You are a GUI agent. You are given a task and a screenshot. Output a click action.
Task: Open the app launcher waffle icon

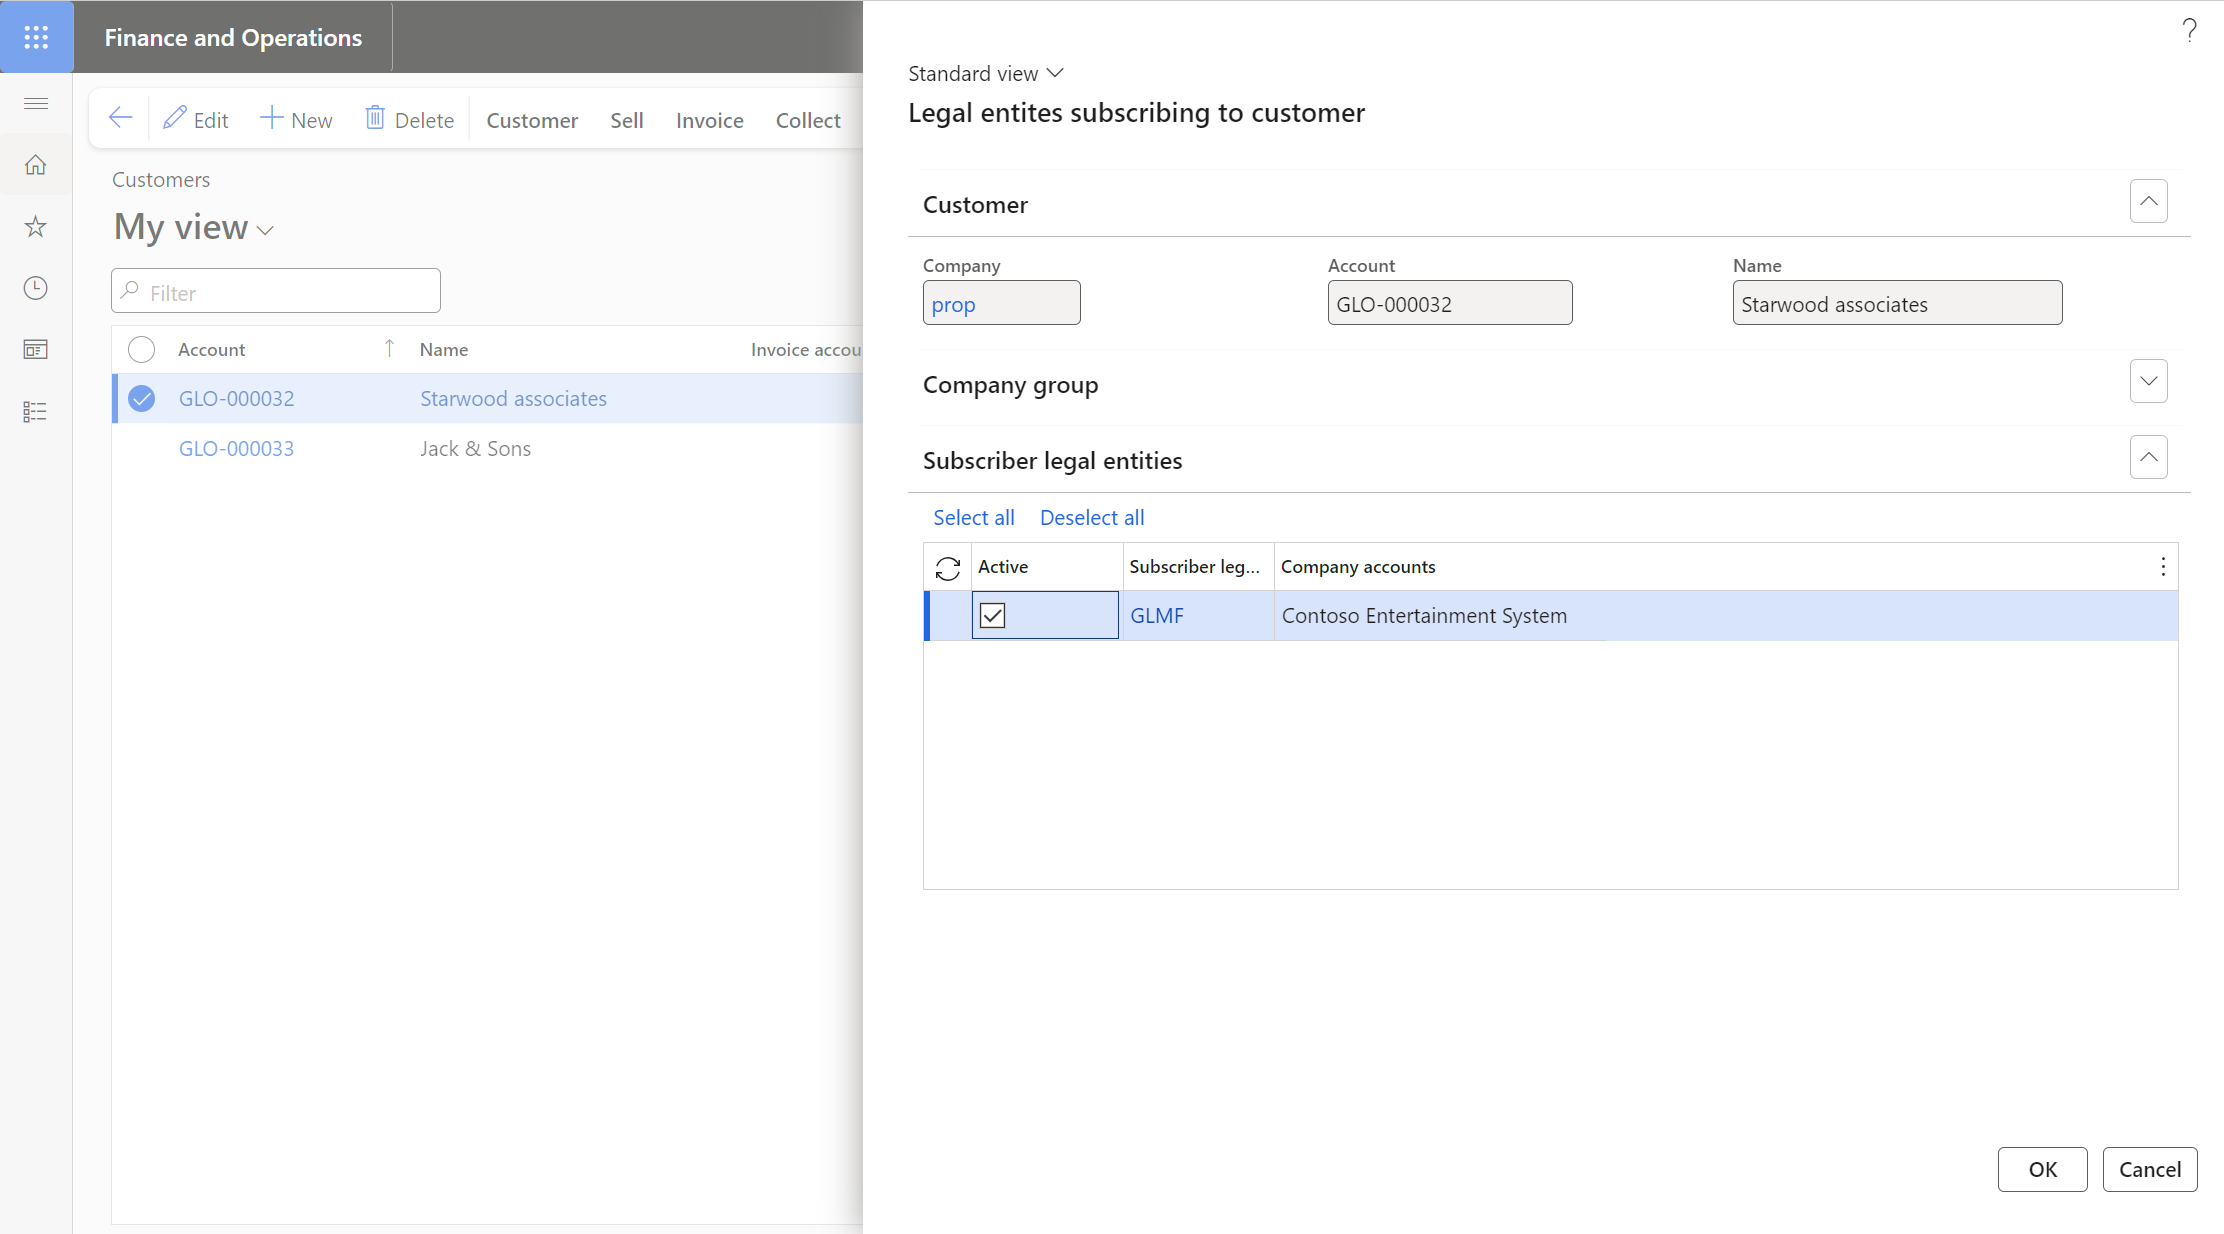36,37
